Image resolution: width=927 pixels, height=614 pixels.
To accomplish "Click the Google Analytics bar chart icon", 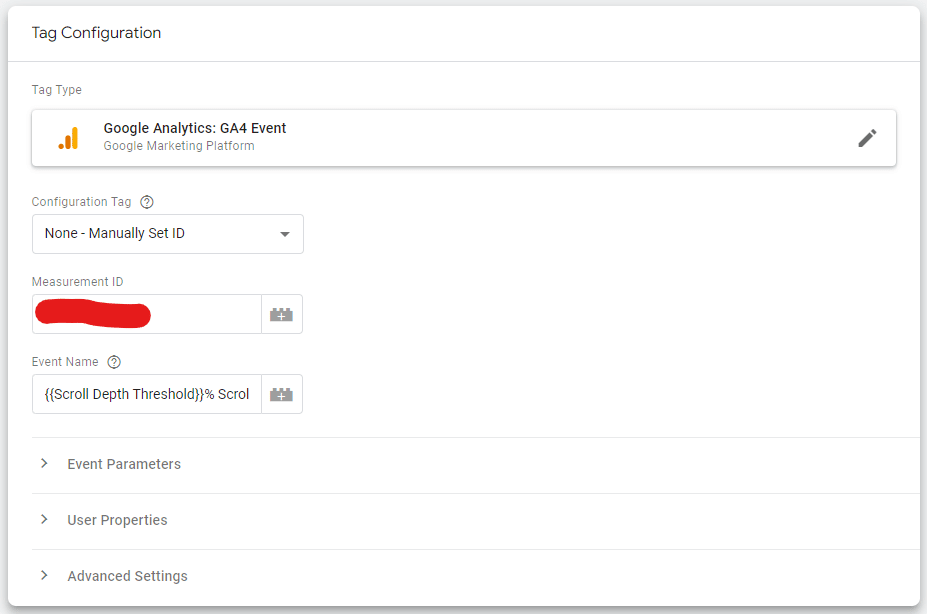I will [69, 138].
